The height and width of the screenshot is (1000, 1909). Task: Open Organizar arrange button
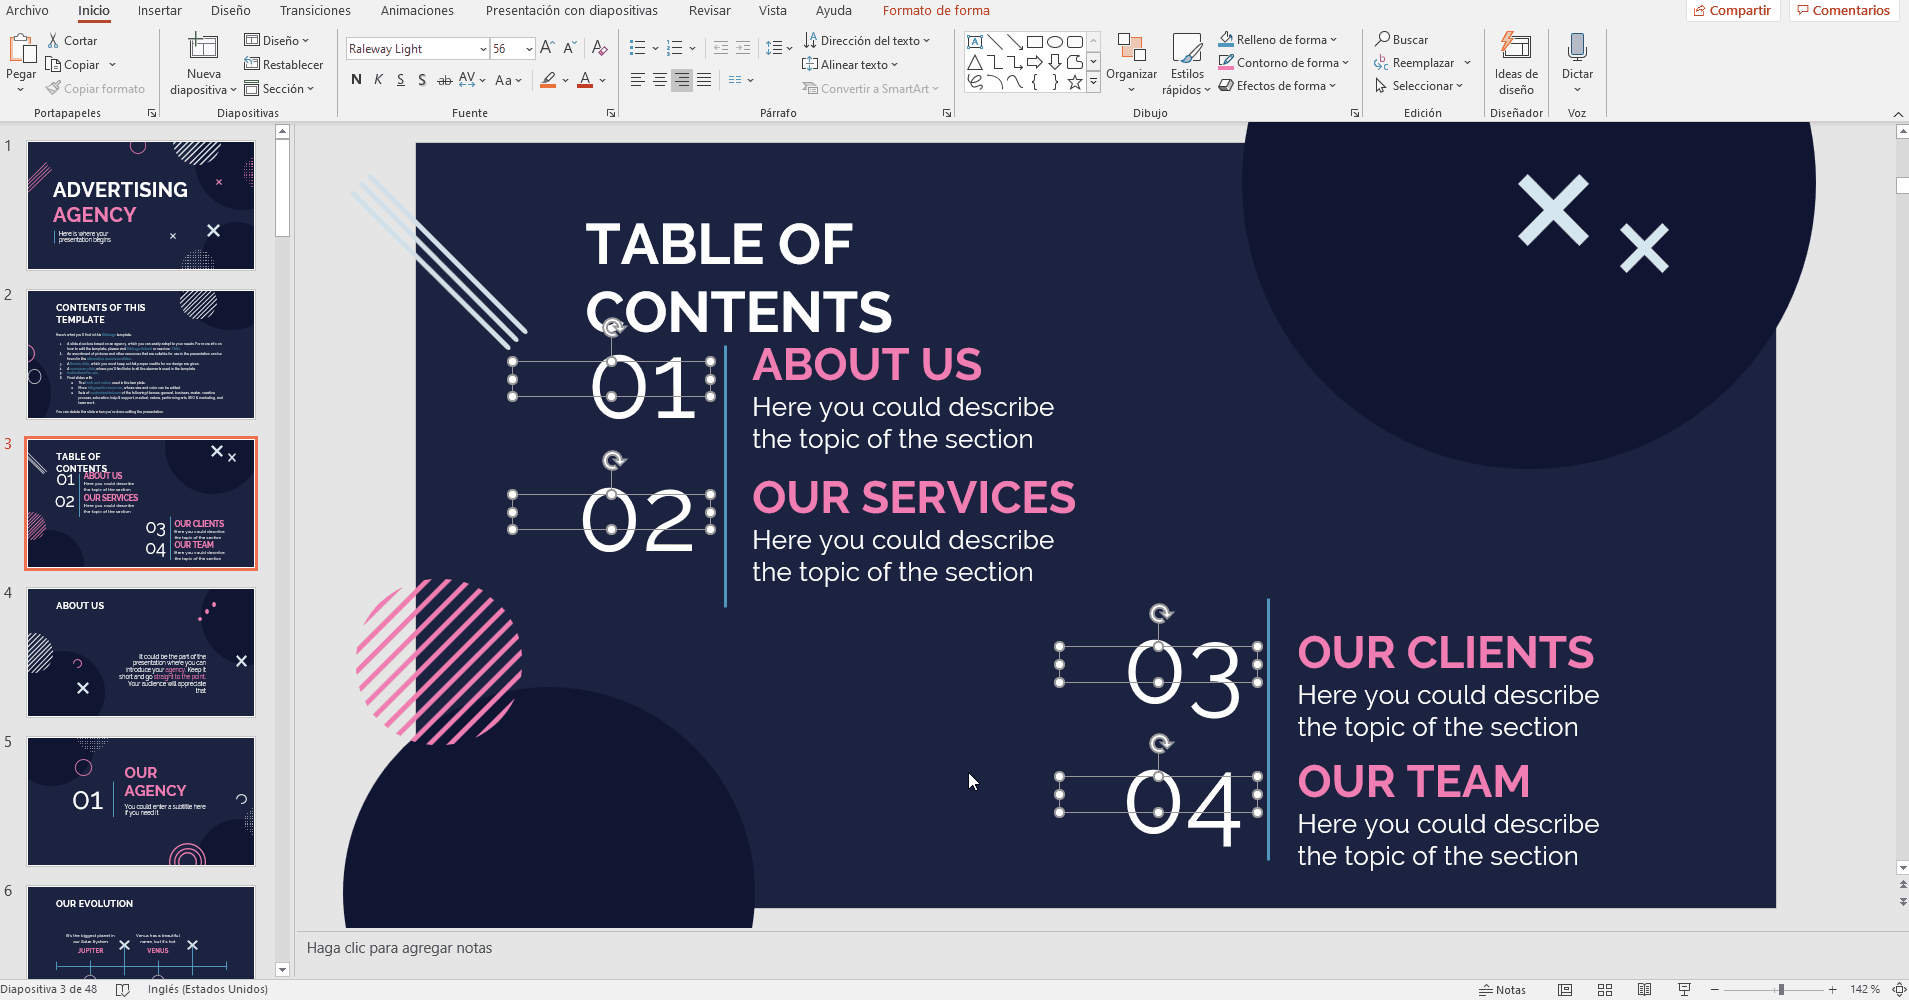coord(1131,62)
